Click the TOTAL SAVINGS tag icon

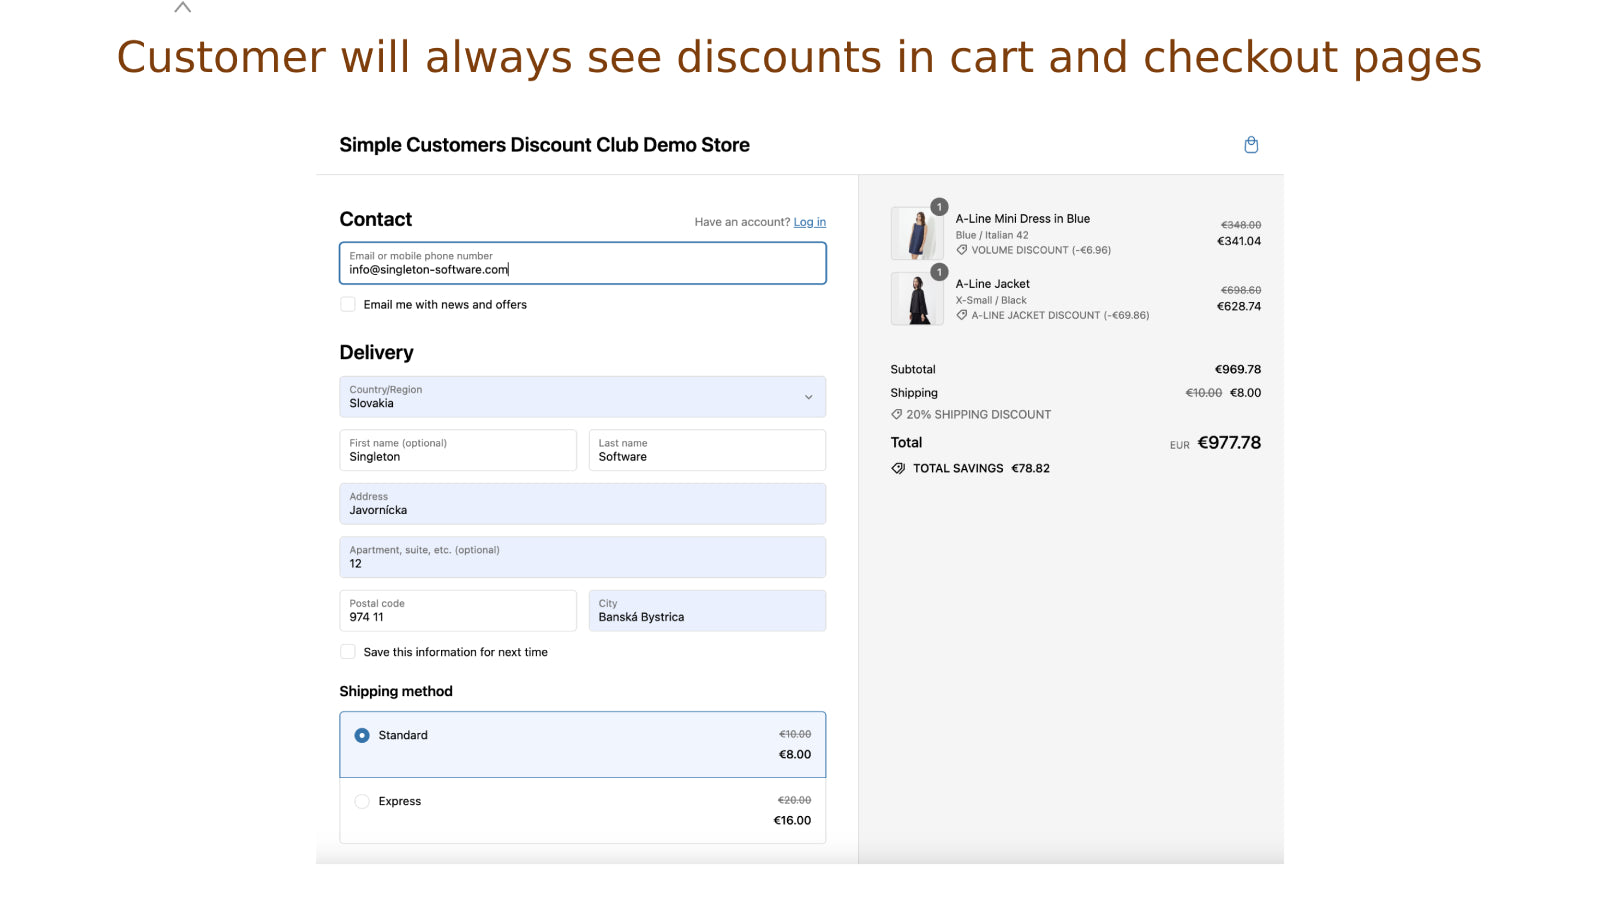tap(897, 468)
